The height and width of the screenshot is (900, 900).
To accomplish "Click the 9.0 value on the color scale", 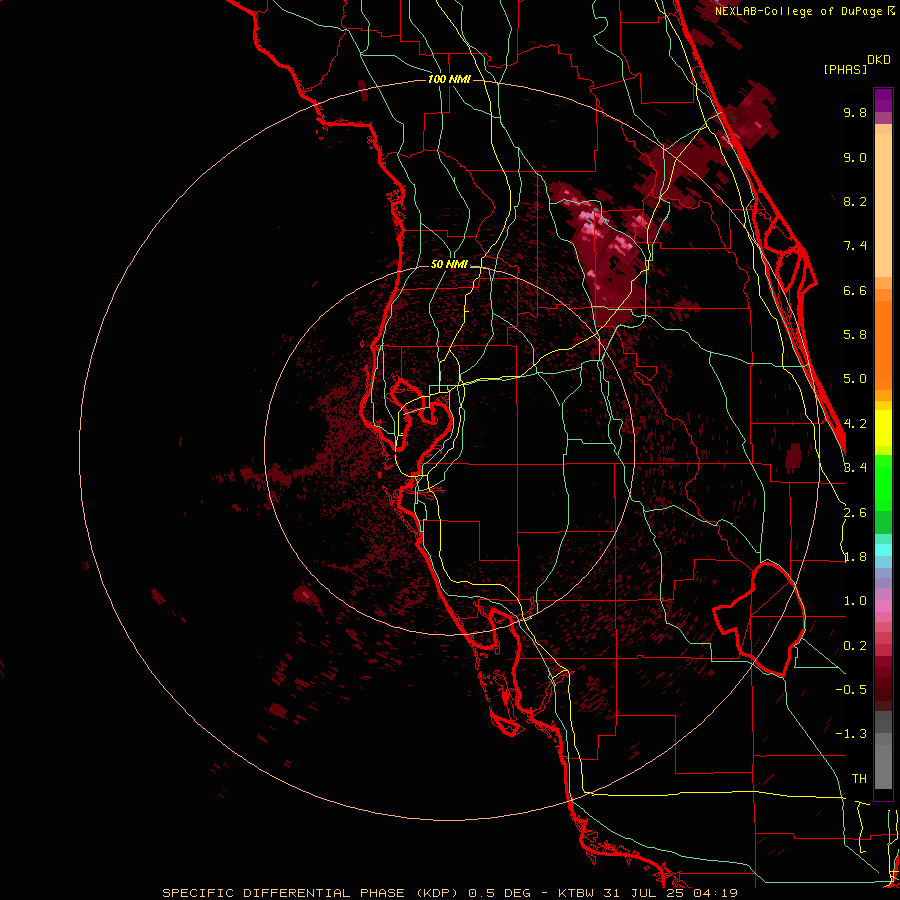I will tap(855, 157).
